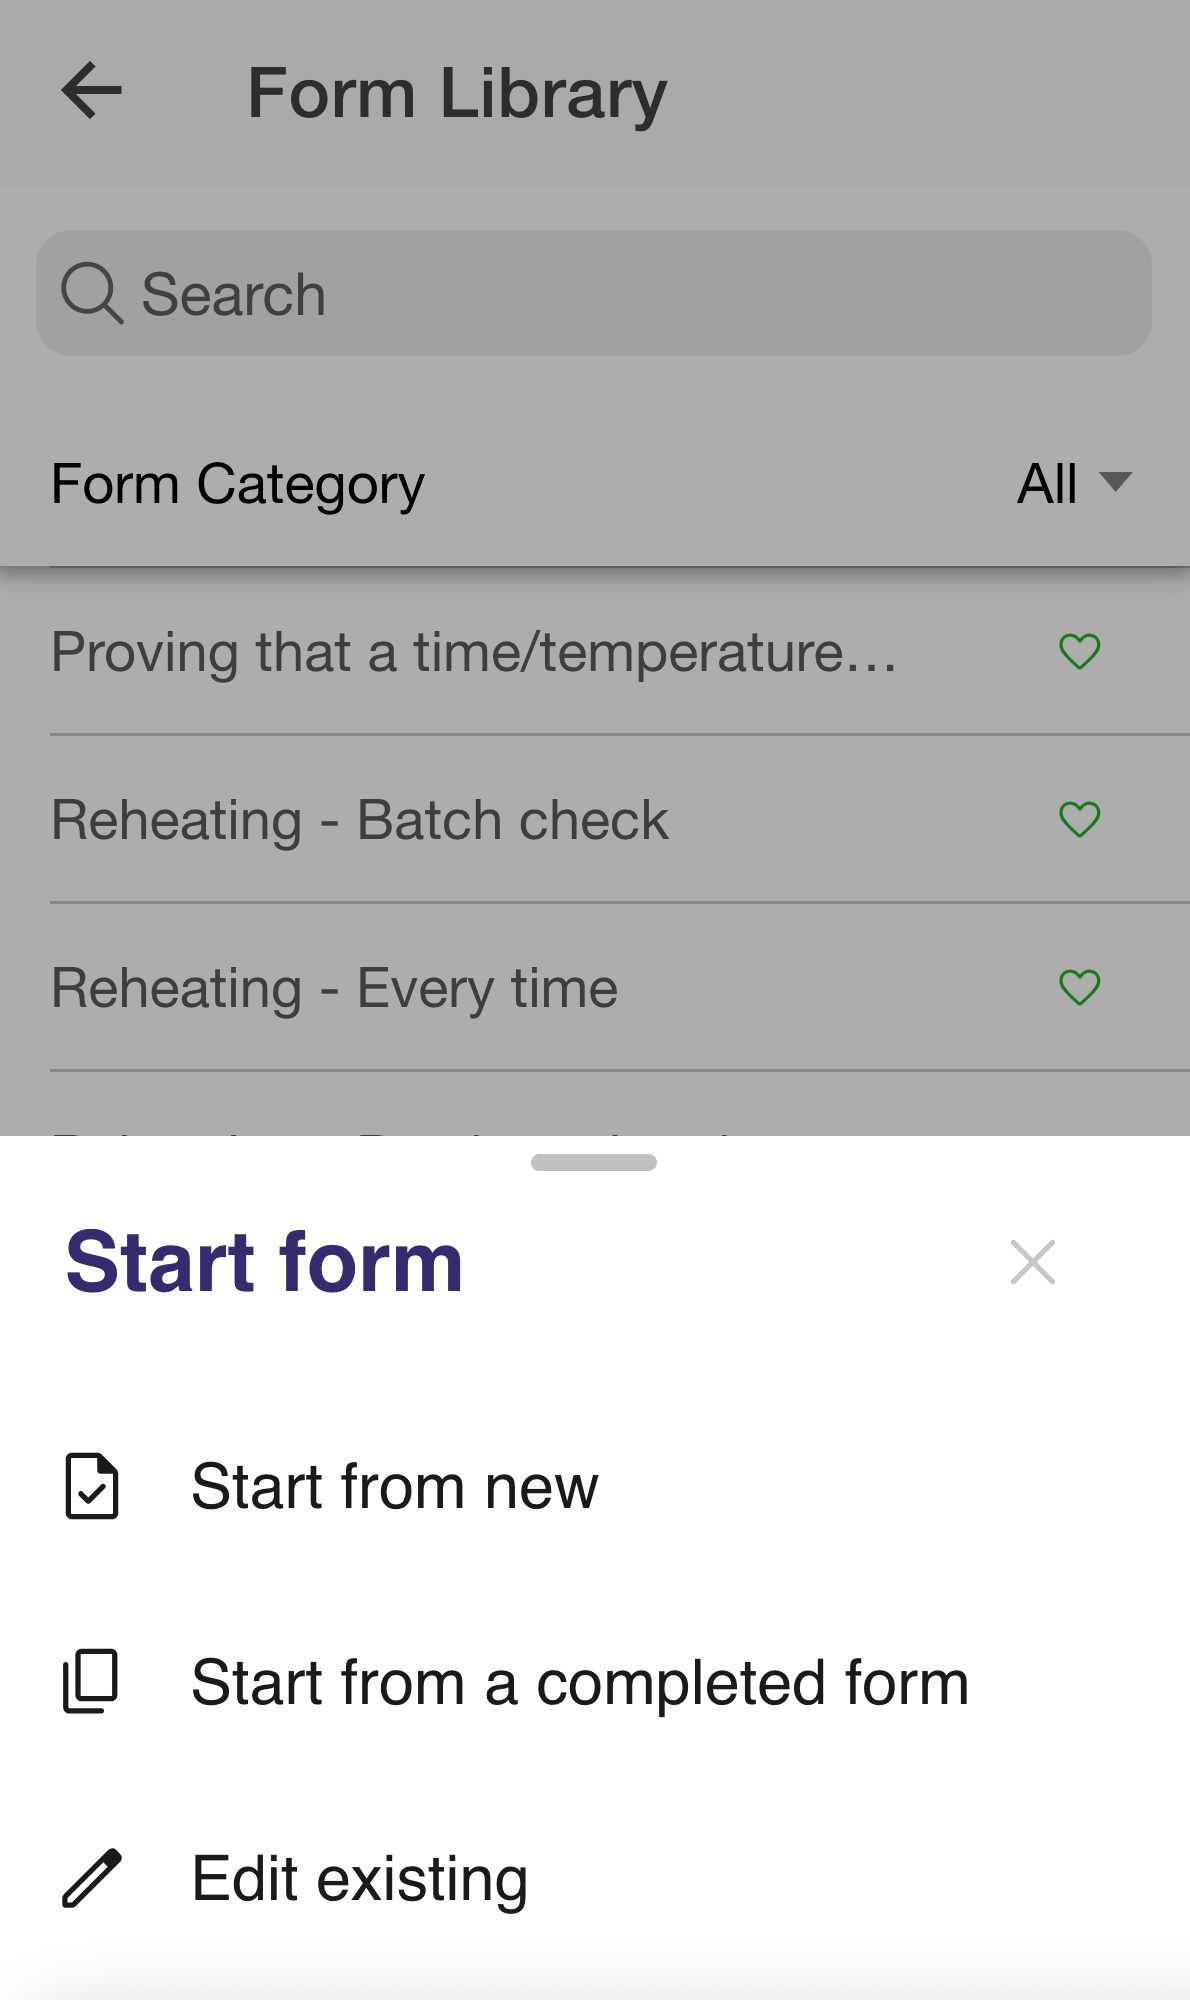Screen dimensions: 1190x2000
Task: Click the bottom sheet drag handle
Action: [x=594, y=1162]
